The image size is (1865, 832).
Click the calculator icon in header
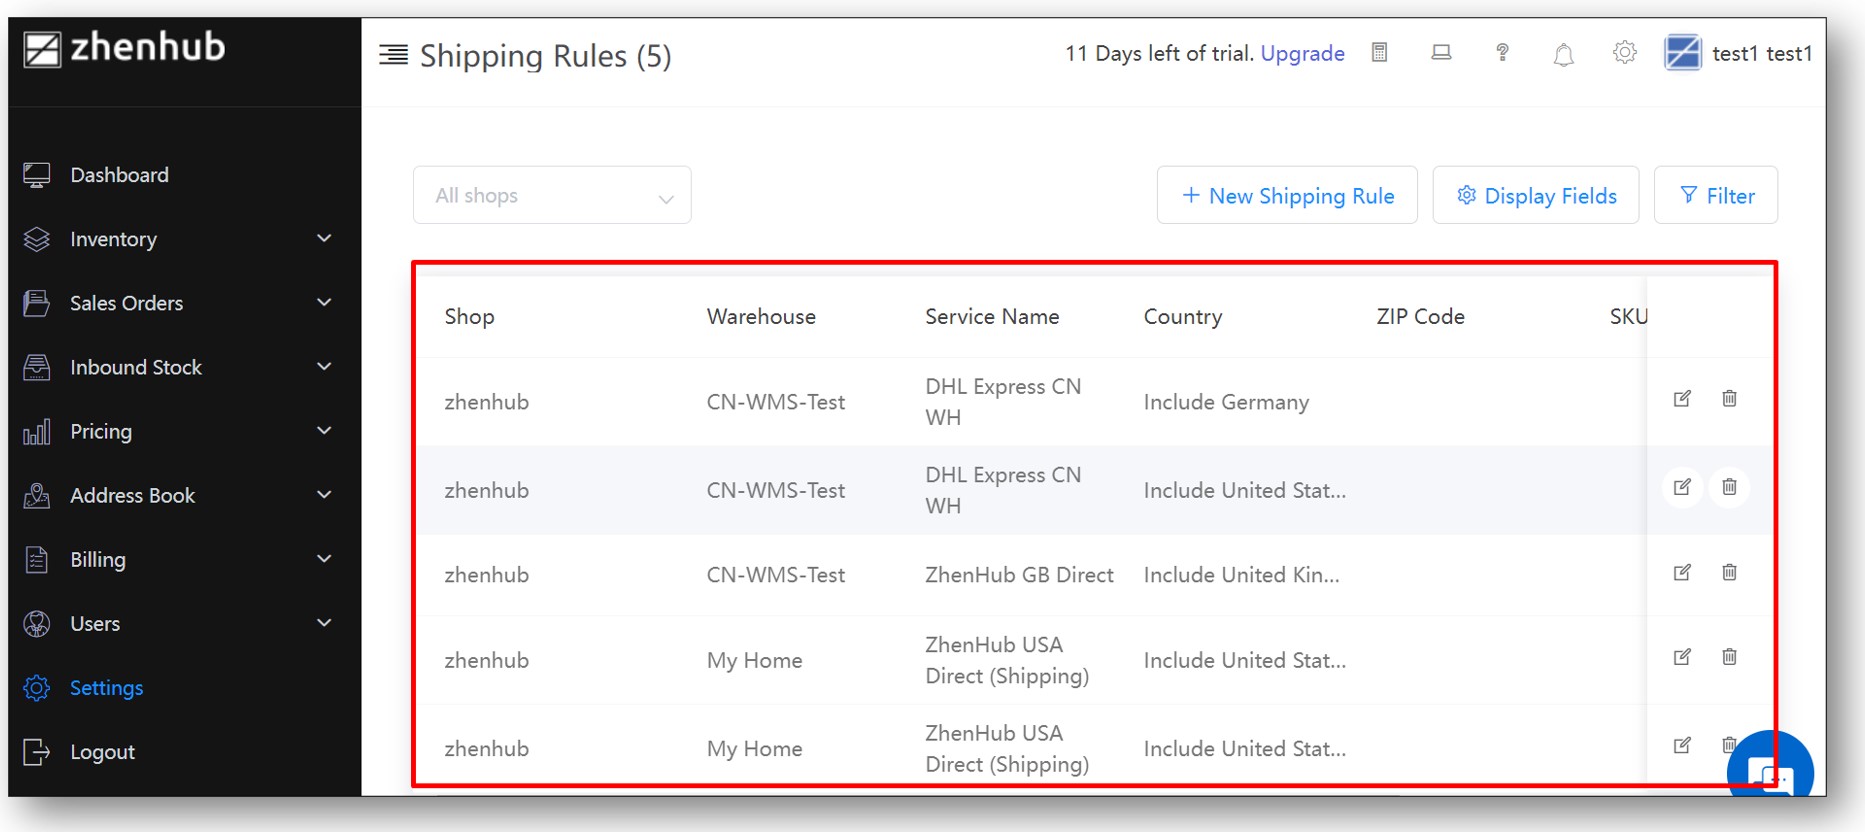click(x=1379, y=53)
